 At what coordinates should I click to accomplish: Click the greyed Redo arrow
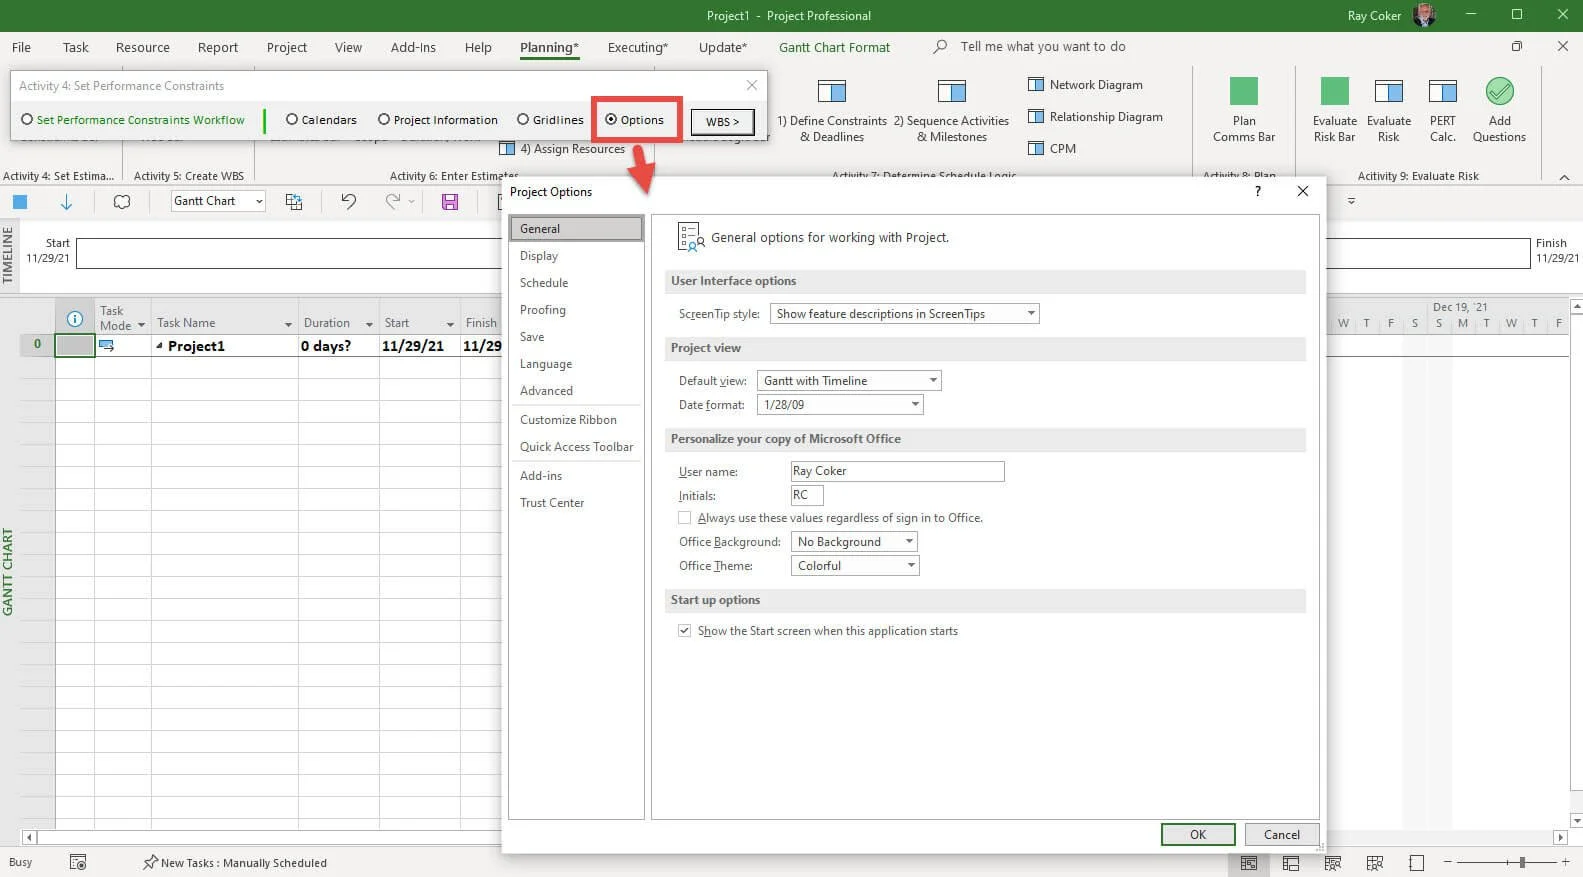(x=393, y=201)
